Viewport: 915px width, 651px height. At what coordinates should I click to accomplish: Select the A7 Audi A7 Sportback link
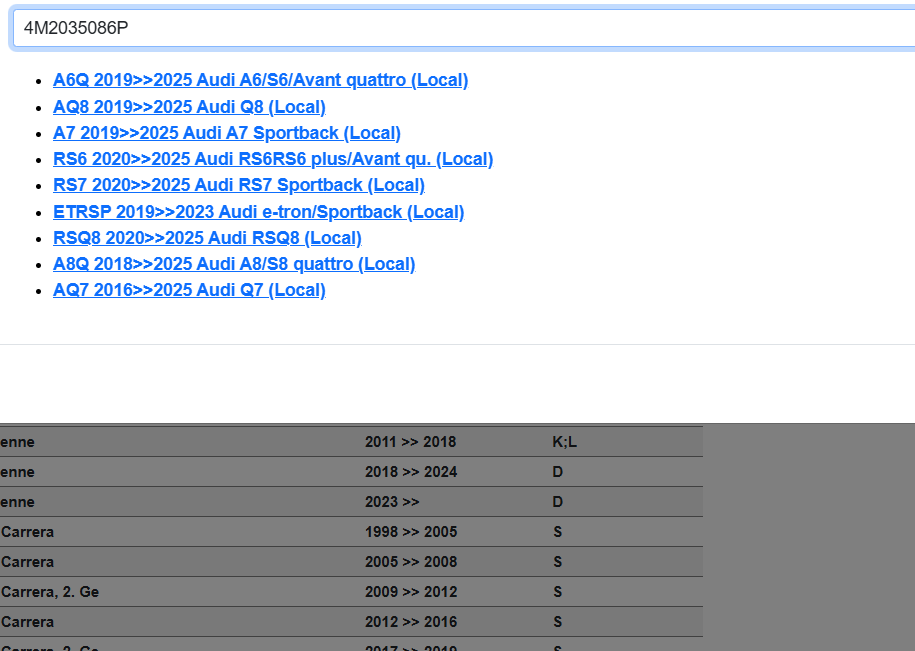pyautogui.click(x=226, y=133)
